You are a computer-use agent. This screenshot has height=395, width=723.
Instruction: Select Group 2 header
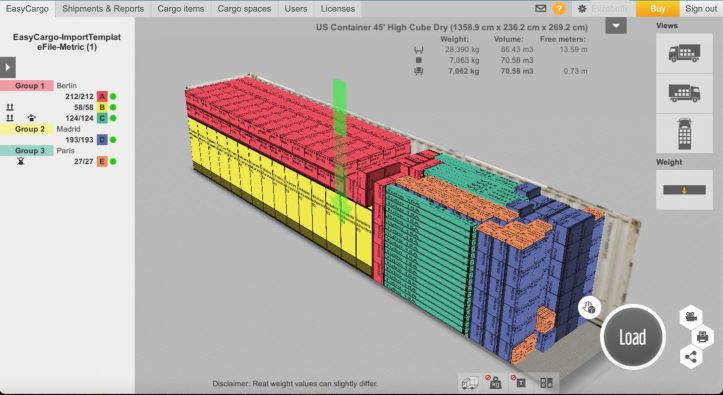click(27, 129)
